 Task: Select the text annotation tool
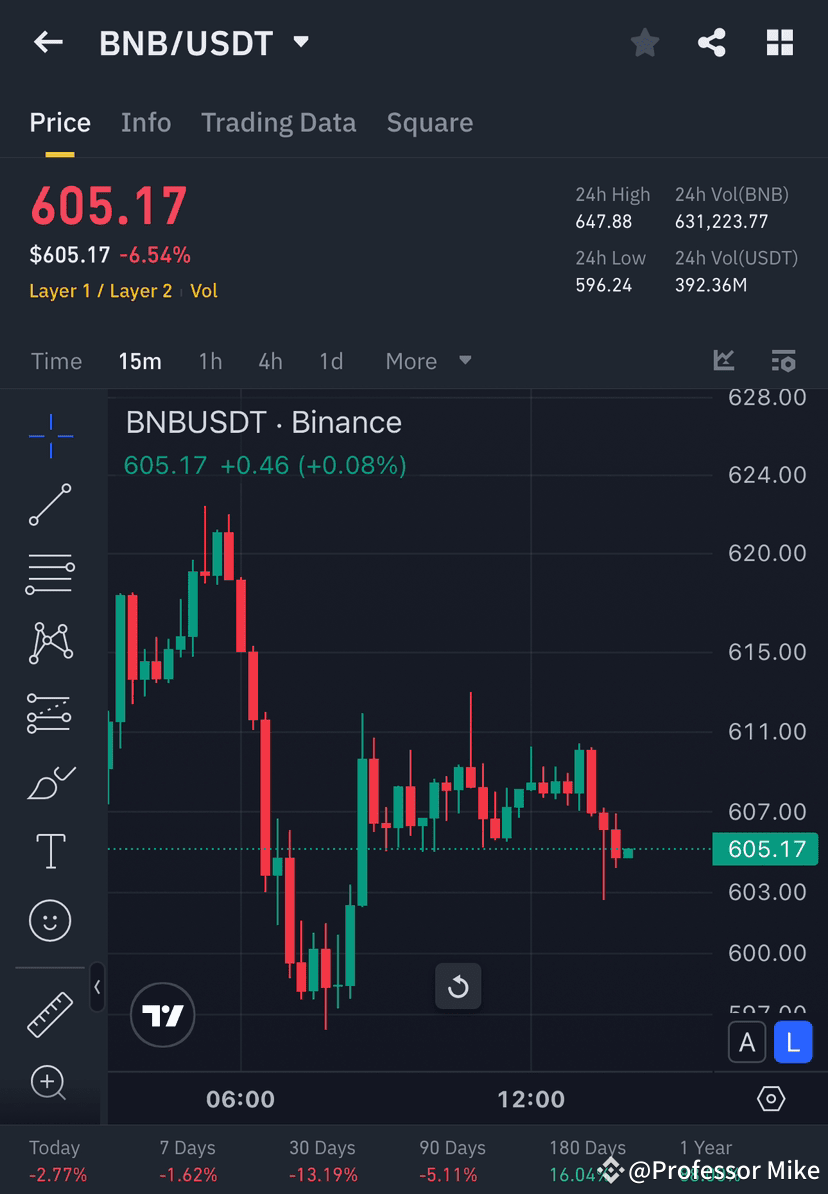(x=49, y=850)
